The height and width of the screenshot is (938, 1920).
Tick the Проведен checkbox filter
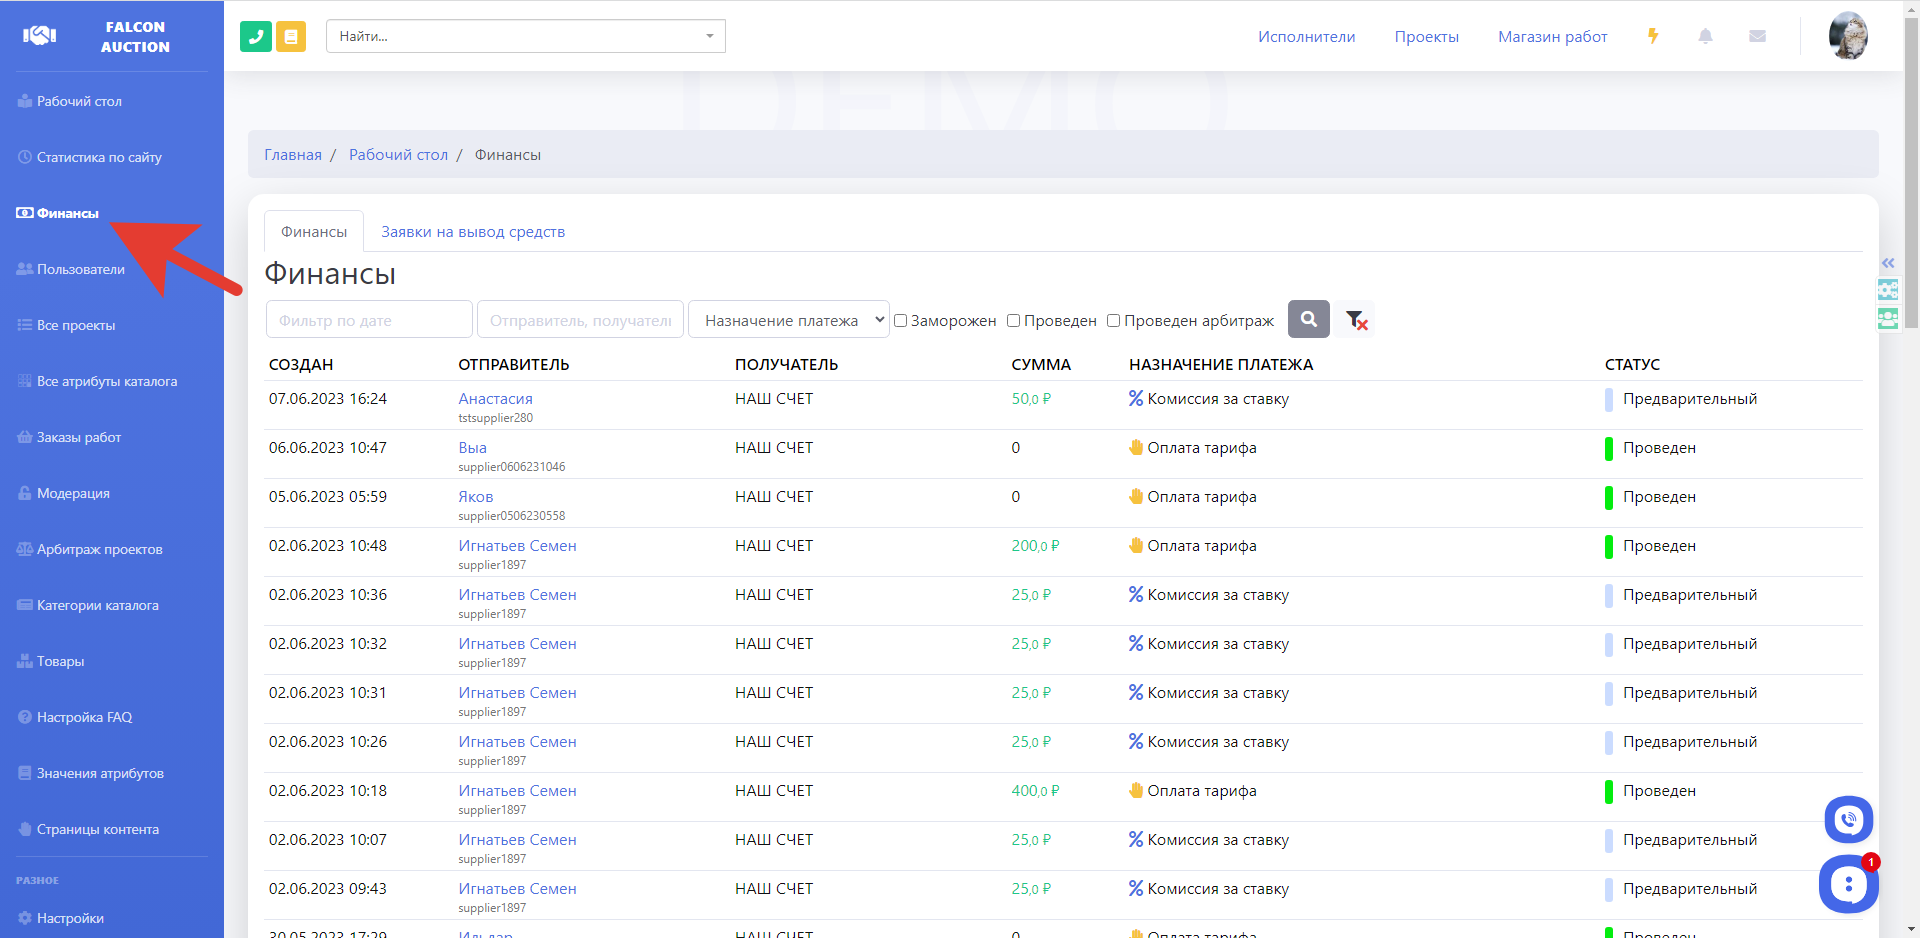coord(1013,321)
